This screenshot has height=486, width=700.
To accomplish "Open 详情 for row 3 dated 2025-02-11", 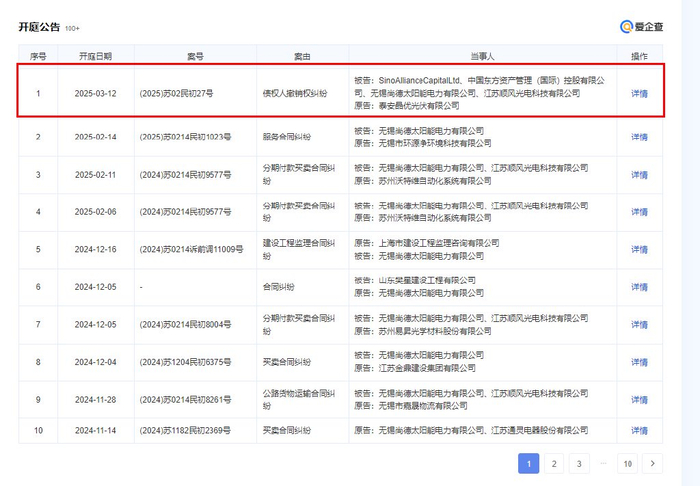I will pos(639,175).
